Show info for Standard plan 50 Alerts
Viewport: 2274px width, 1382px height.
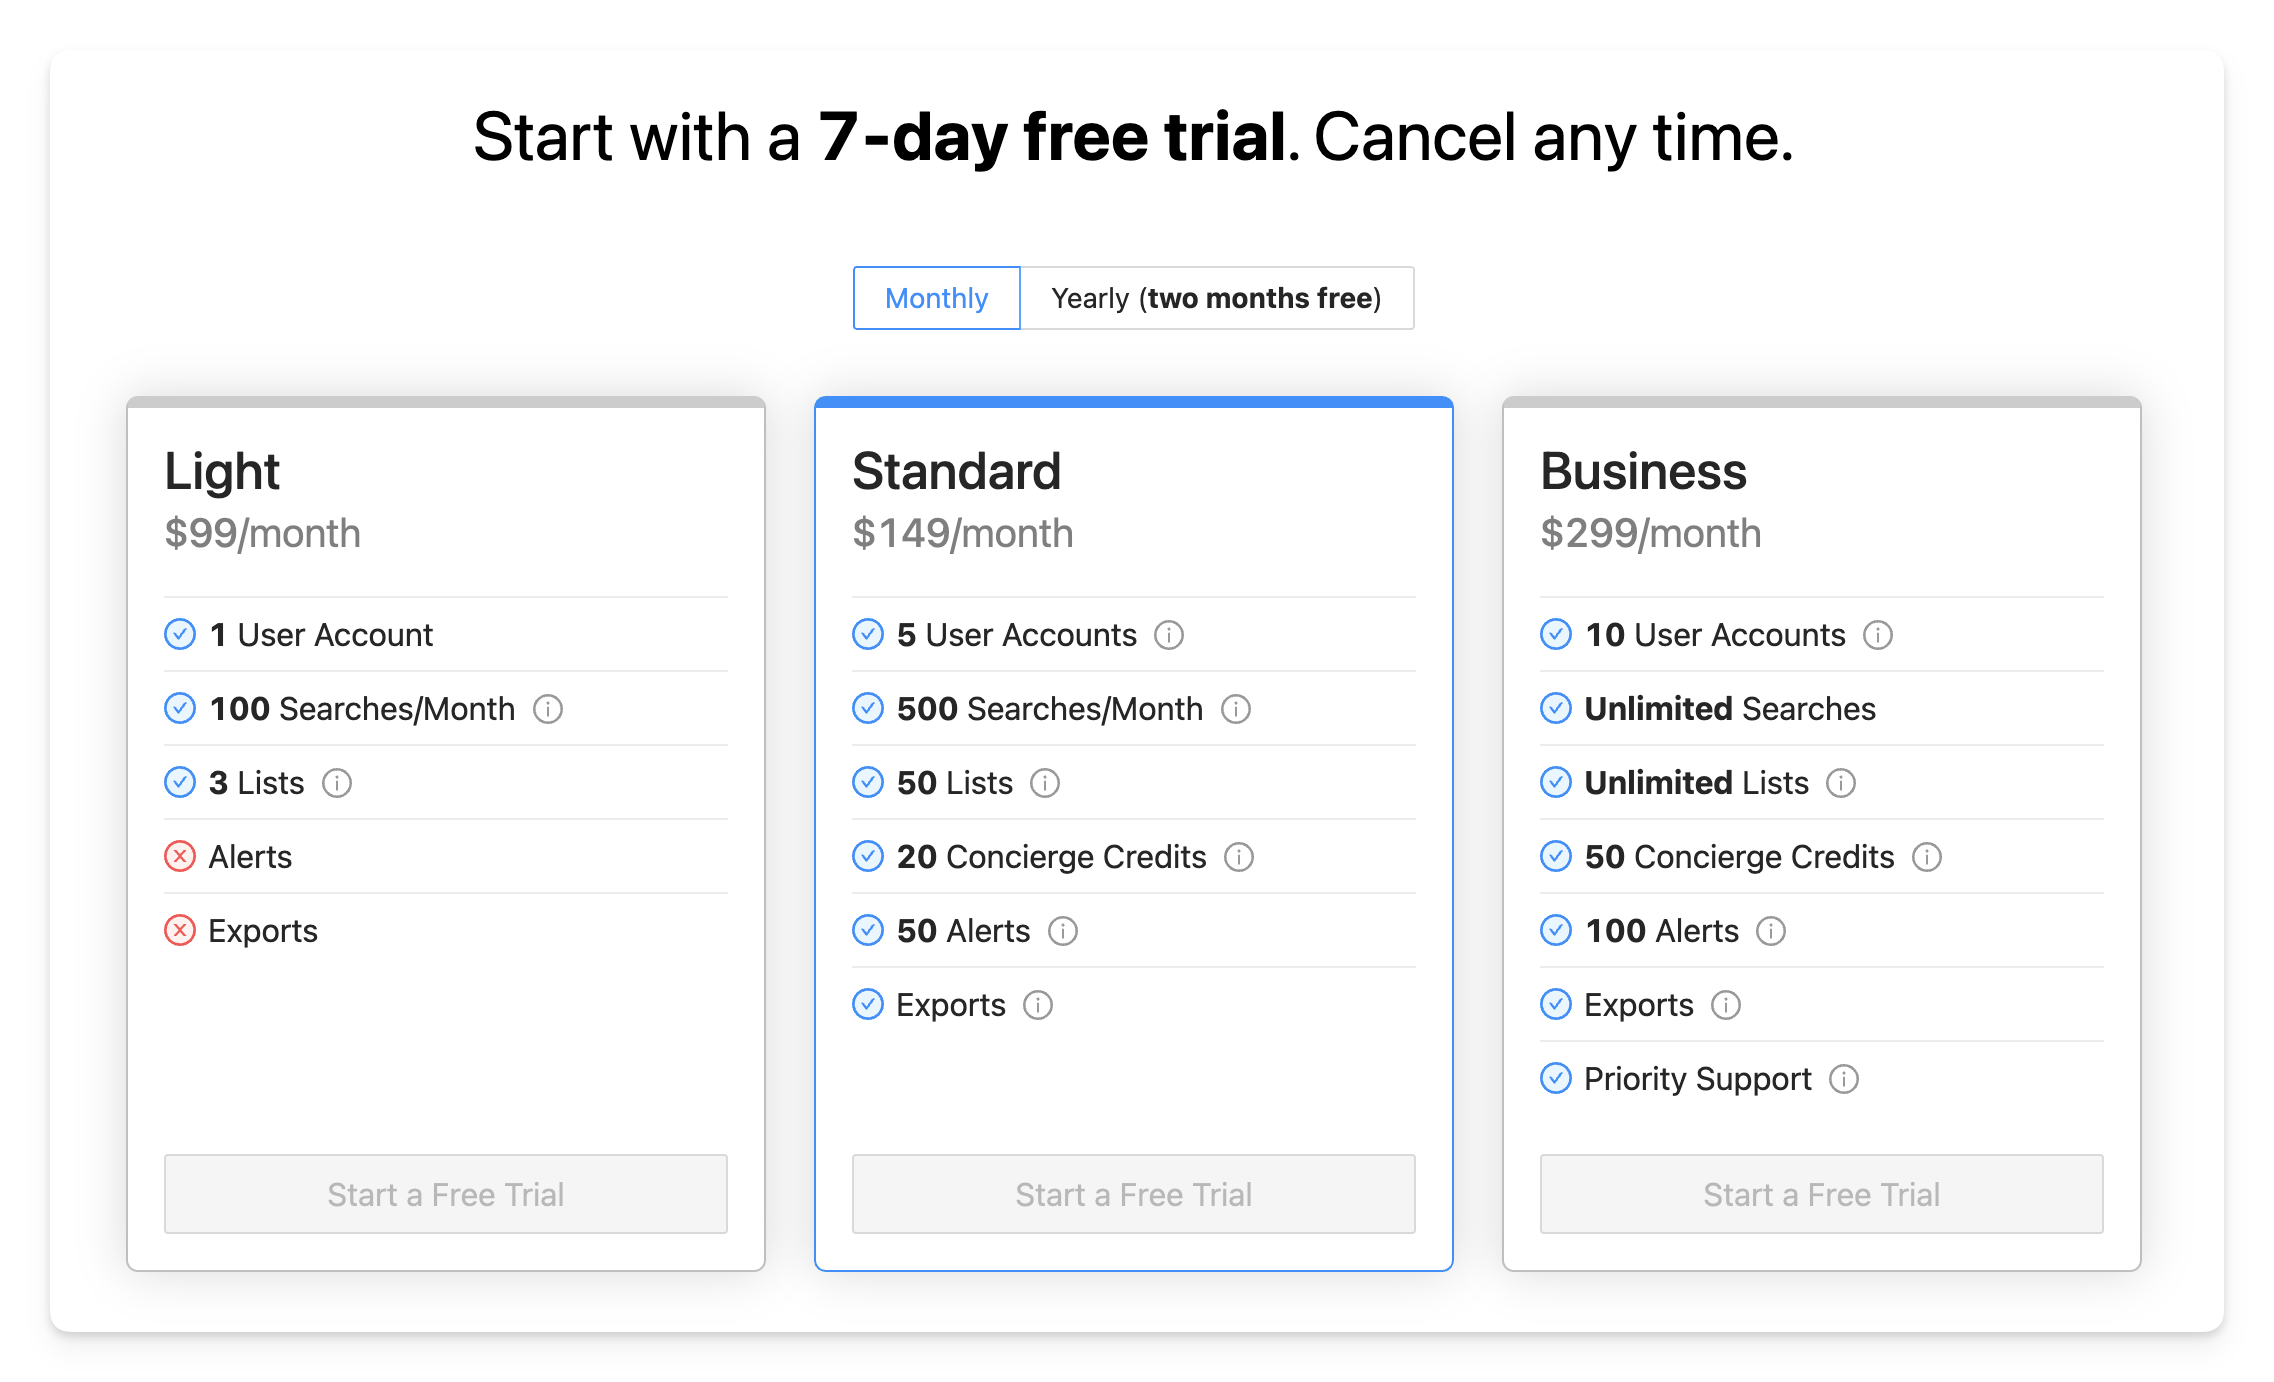coord(1063,931)
